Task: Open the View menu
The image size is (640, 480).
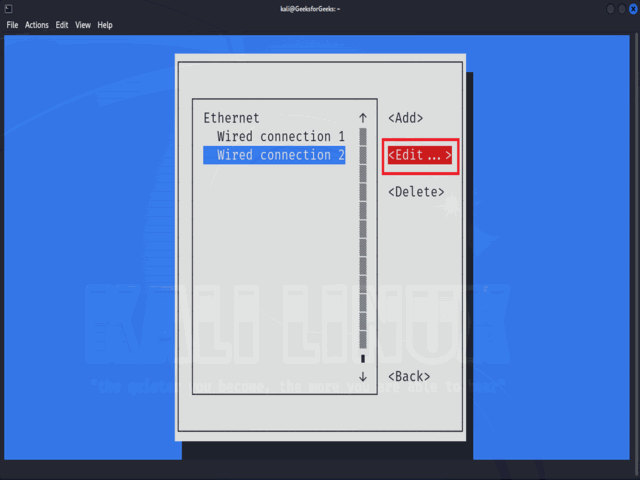Action: tap(83, 25)
